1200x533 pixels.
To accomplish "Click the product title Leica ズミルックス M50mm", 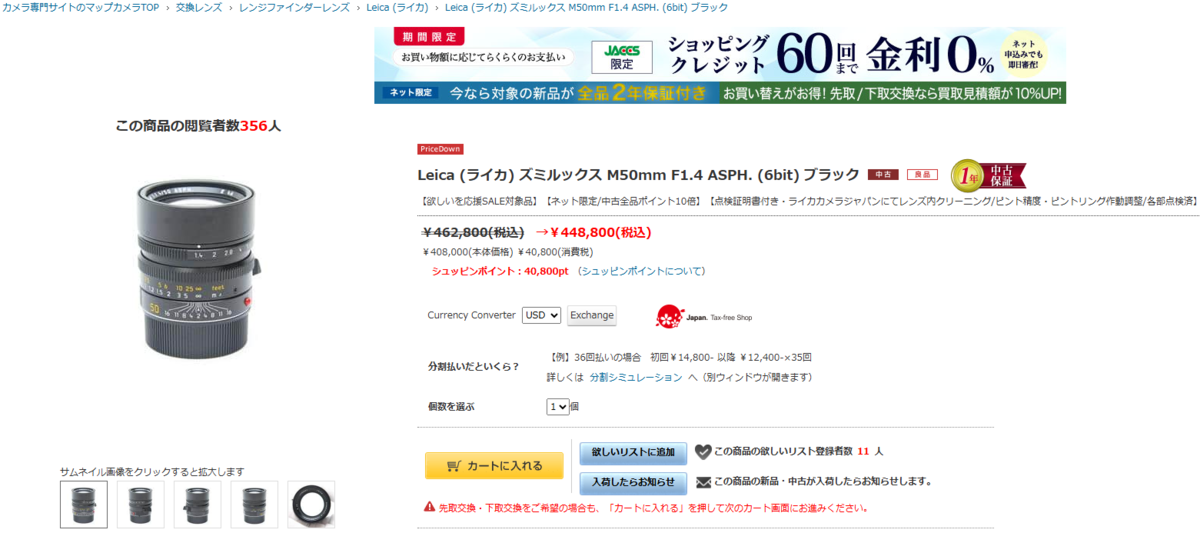I will (638, 174).
